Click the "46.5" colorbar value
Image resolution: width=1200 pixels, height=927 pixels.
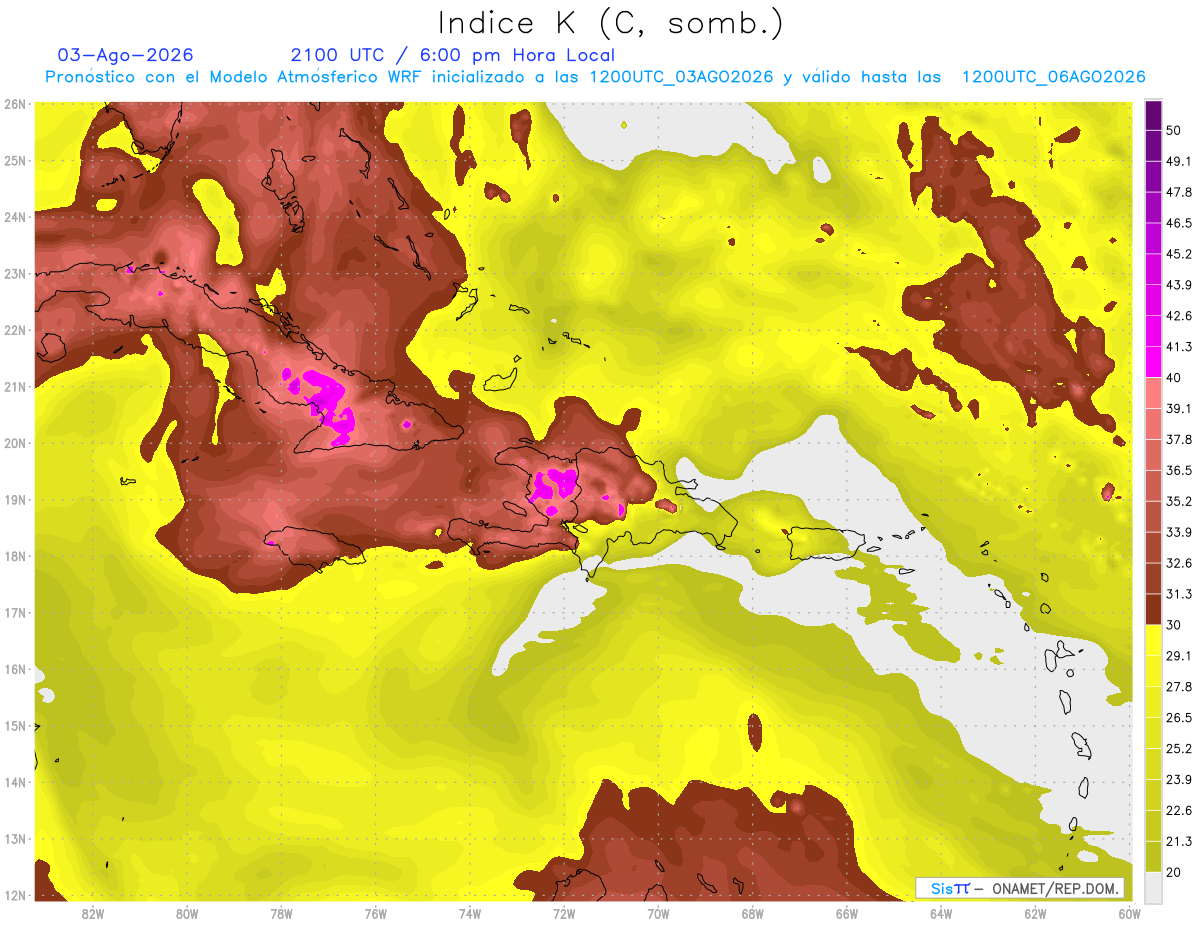point(1179,223)
